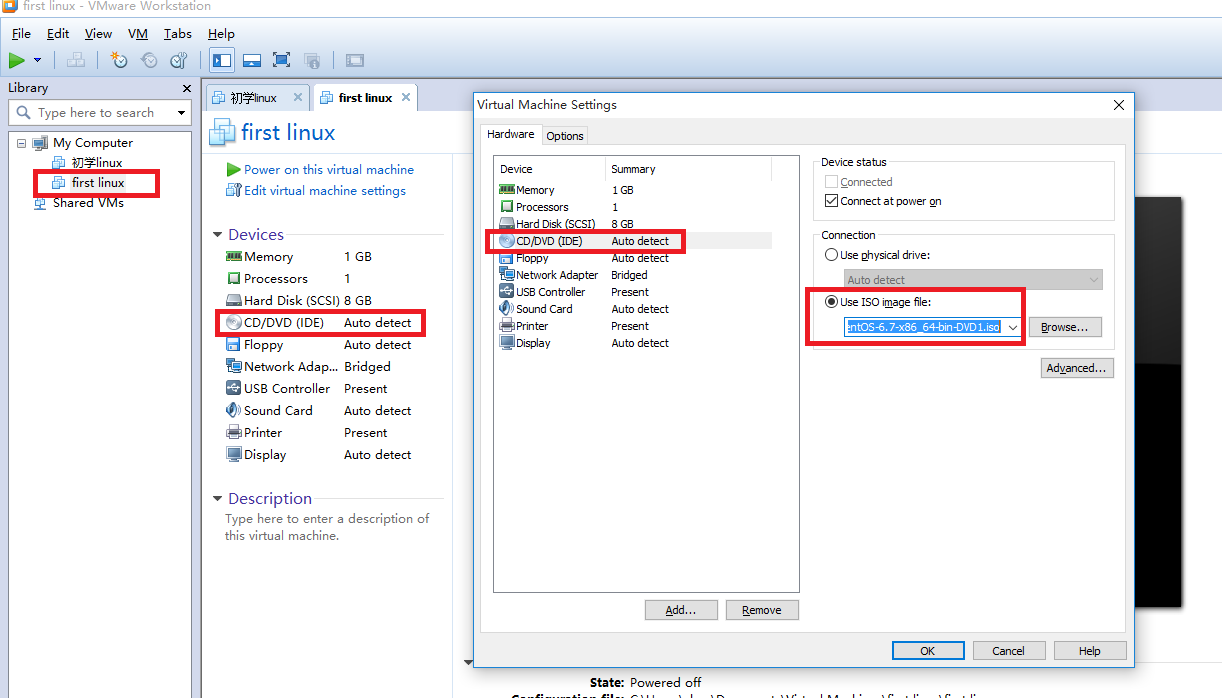The width and height of the screenshot is (1222, 698).
Task: Click the Add... hardware button
Action: [x=681, y=610]
